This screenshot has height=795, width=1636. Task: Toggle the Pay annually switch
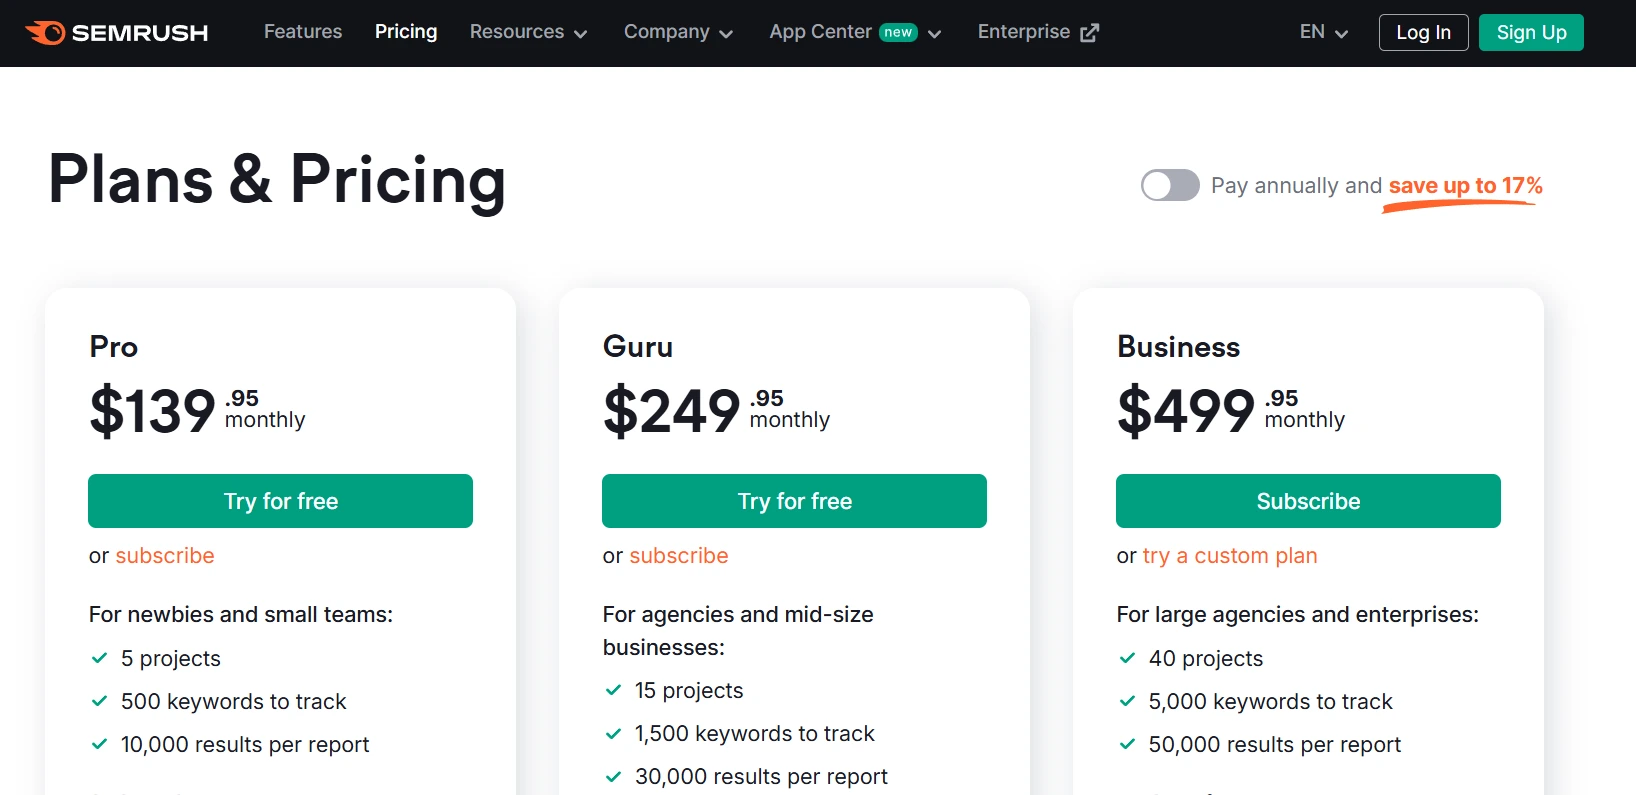[x=1170, y=185]
